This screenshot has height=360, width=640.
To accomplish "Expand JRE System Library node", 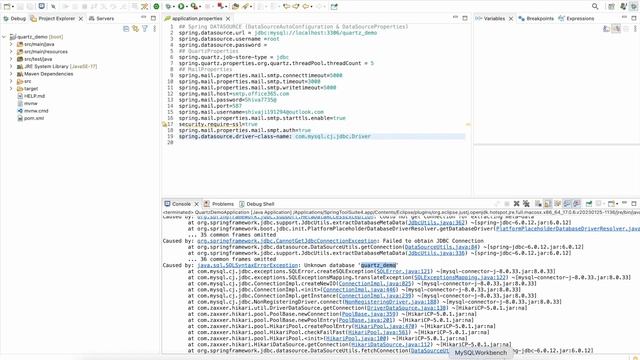I will coord(11,66).
